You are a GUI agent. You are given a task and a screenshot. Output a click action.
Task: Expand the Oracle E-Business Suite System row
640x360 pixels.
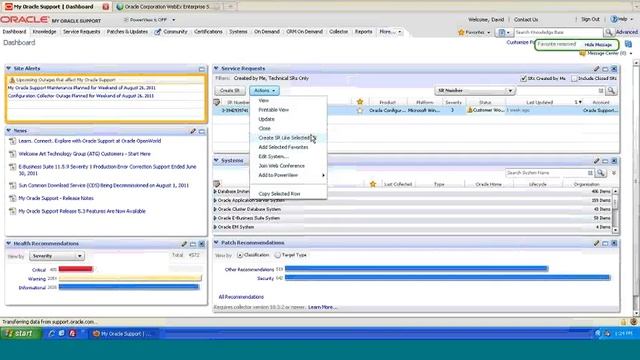click(215, 218)
